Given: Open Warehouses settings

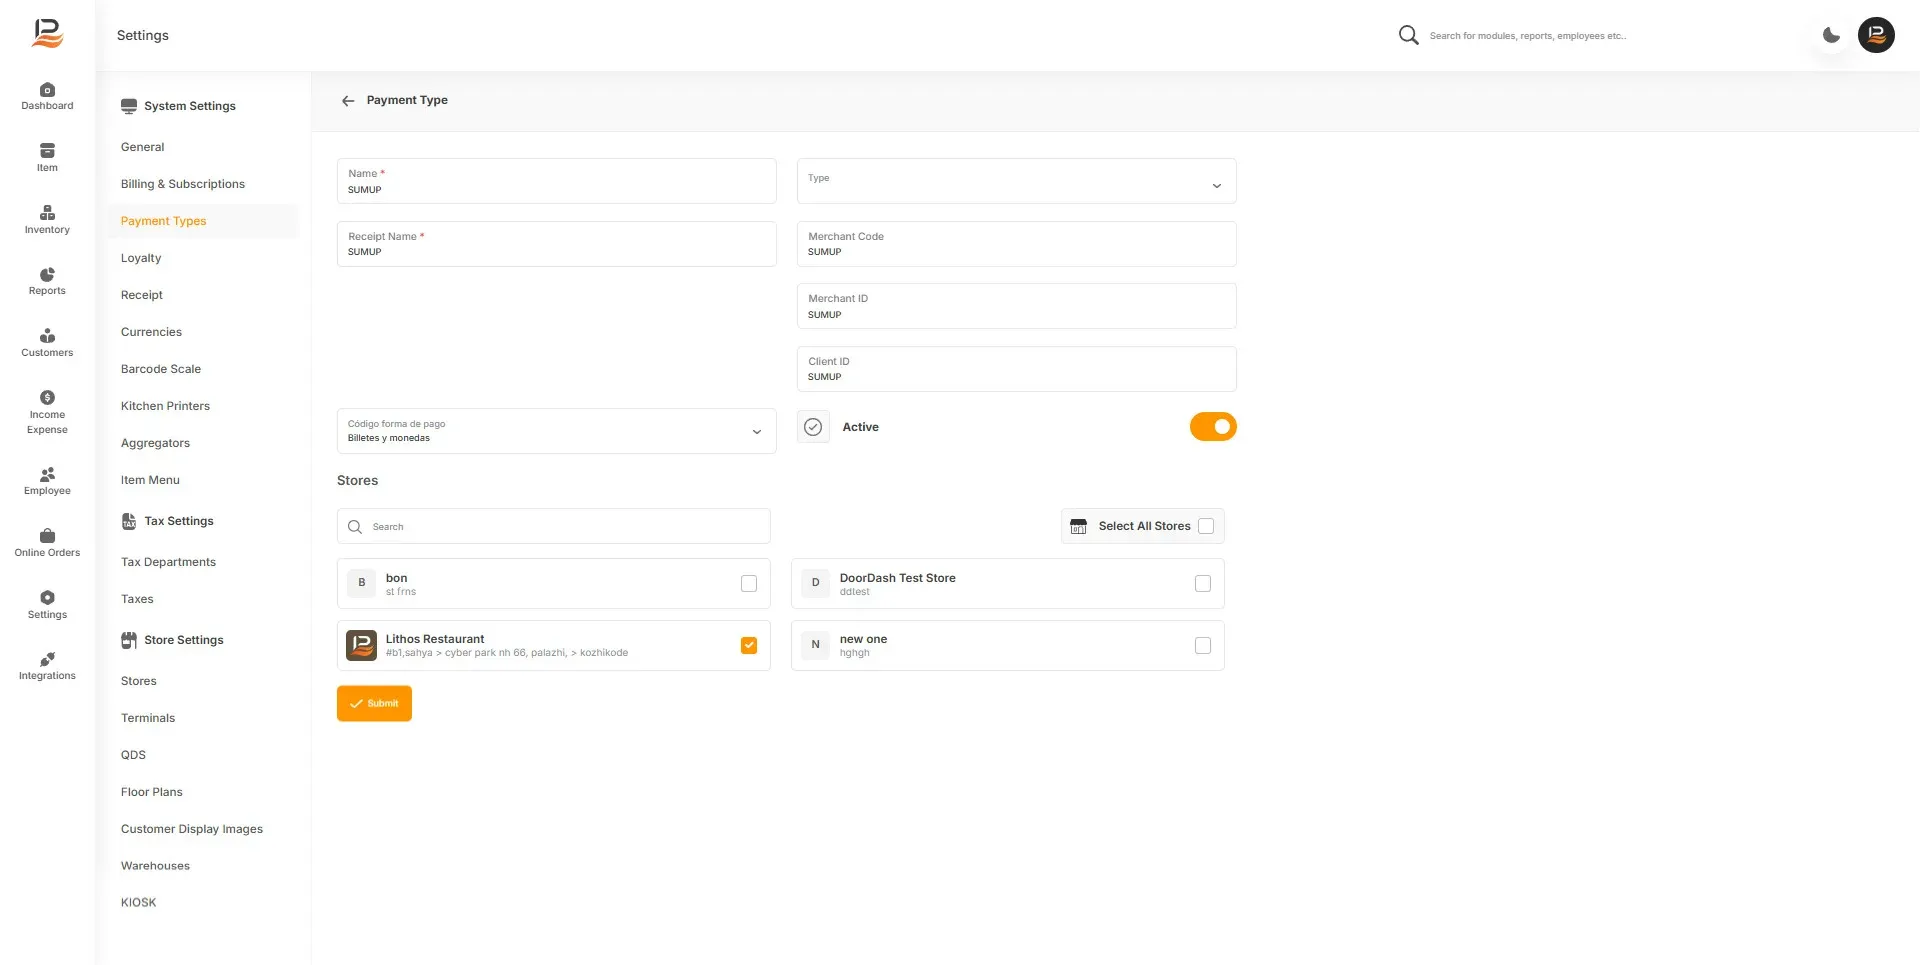Looking at the screenshot, I should pyautogui.click(x=155, y=866).
